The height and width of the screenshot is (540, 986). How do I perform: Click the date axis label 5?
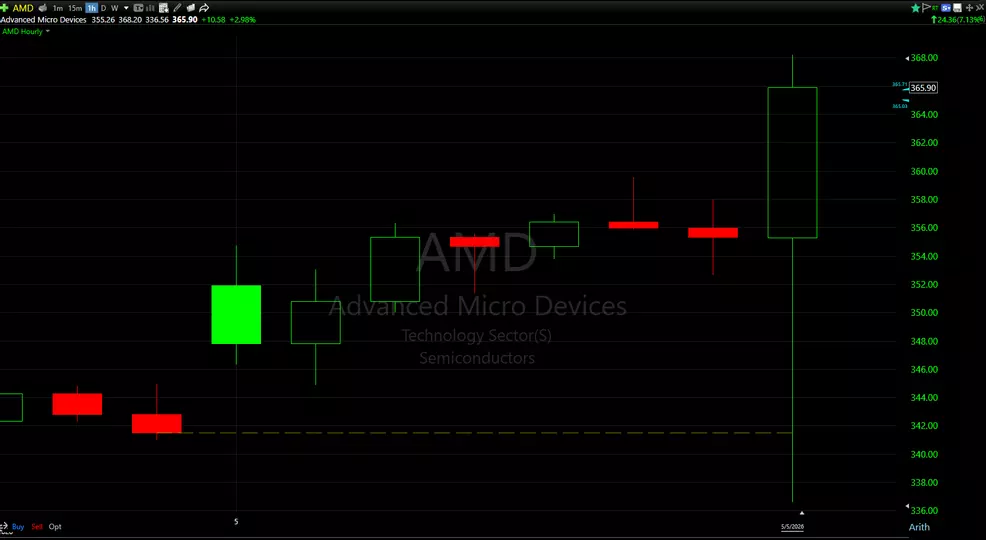(x=236, y=522)
